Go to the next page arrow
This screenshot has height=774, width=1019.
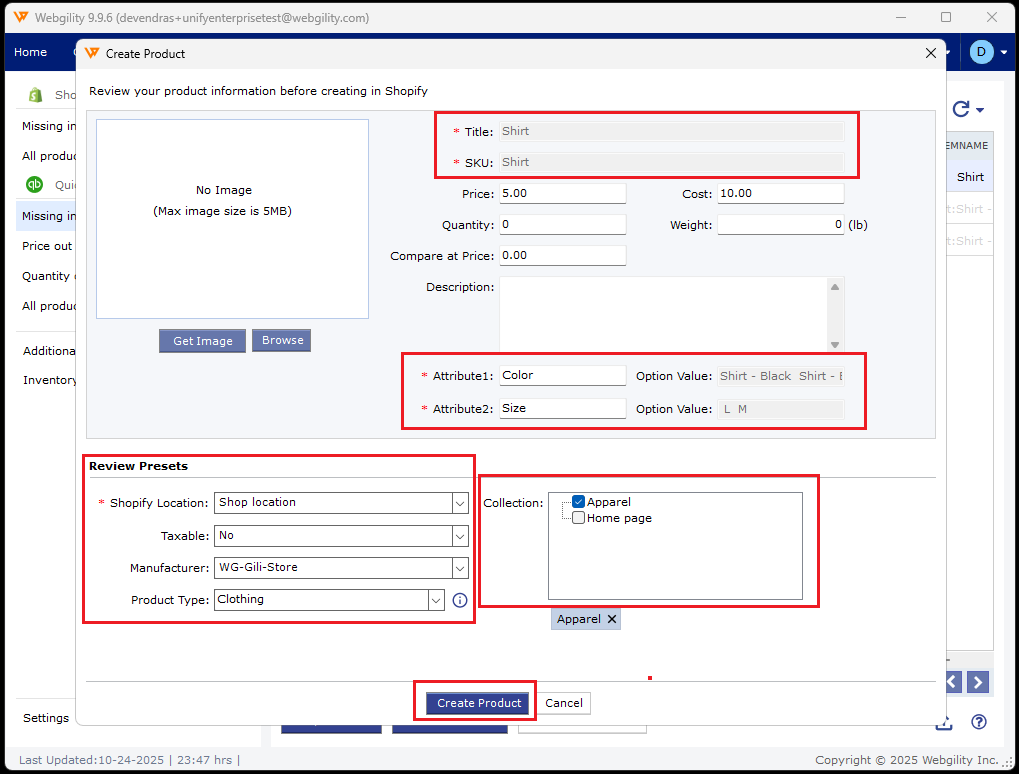pyautogui.click(x=978, y=682)
